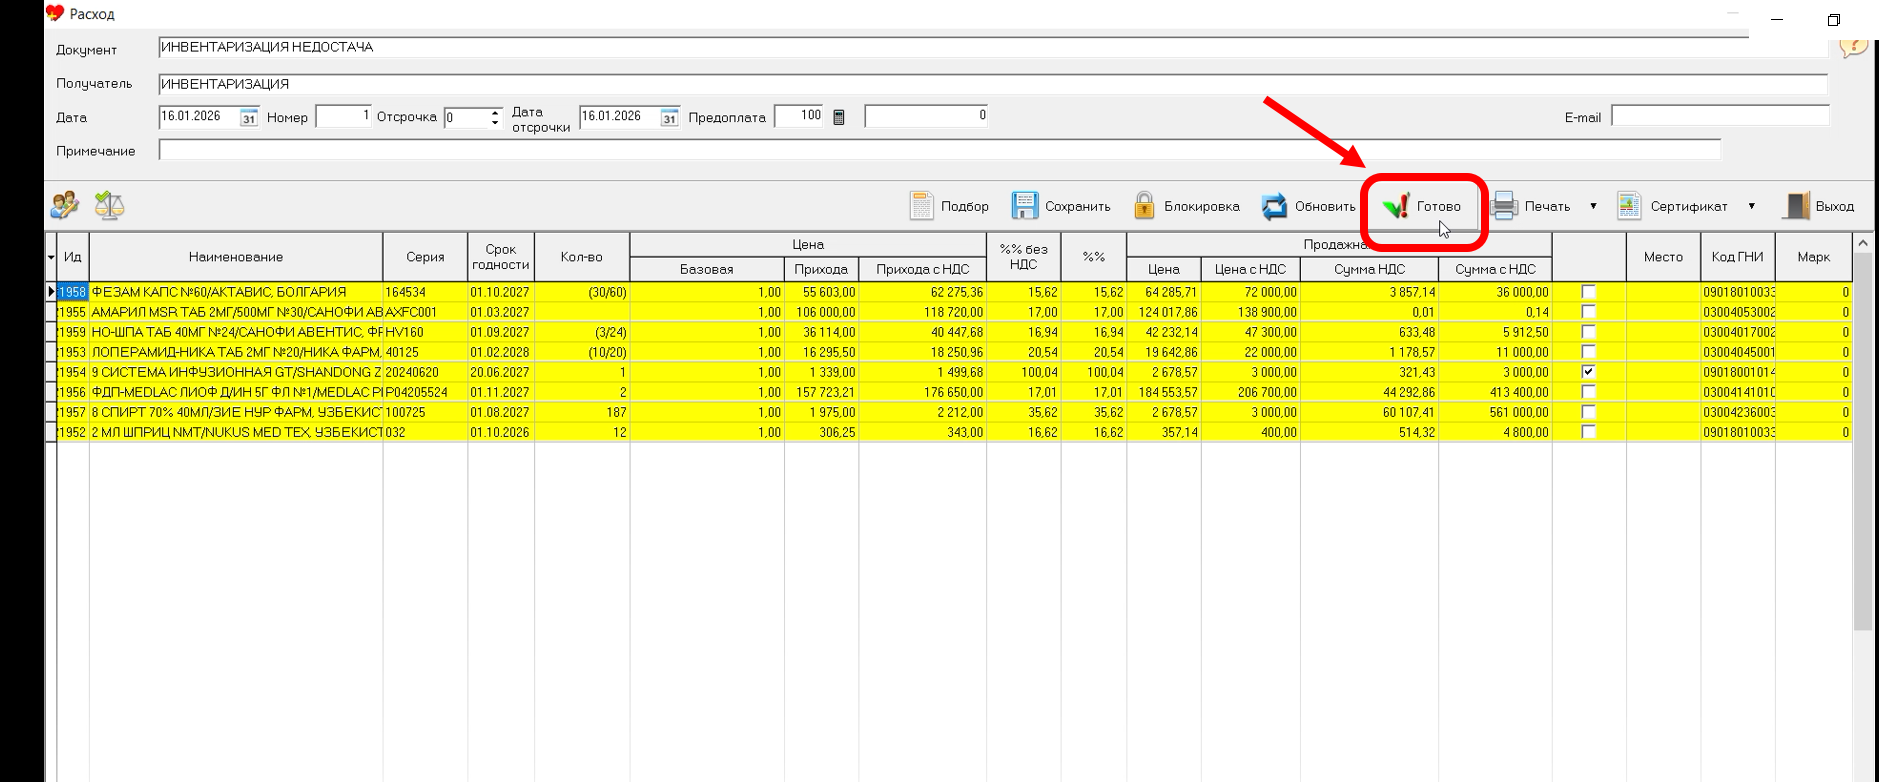Expand the Сертификат dropdown arrow
Screen dimensions: 1879x782
coord(1751,206)
